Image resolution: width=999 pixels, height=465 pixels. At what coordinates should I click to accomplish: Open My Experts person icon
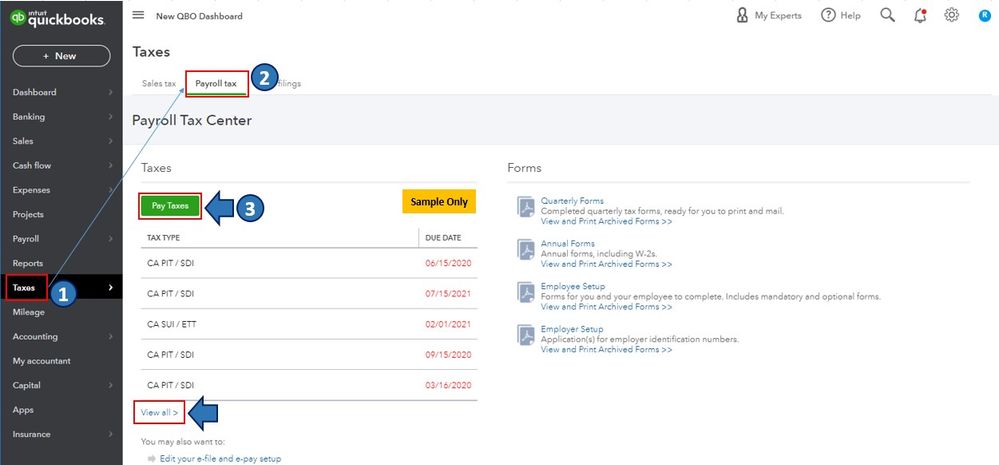pos(742,15)
